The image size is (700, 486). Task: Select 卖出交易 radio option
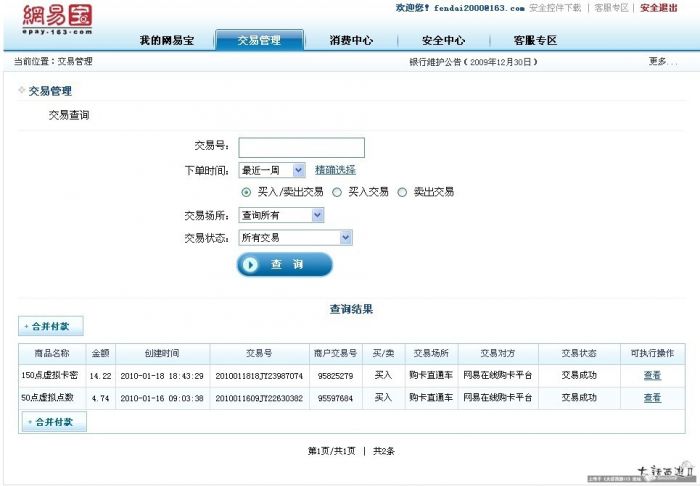coord(402,192)
